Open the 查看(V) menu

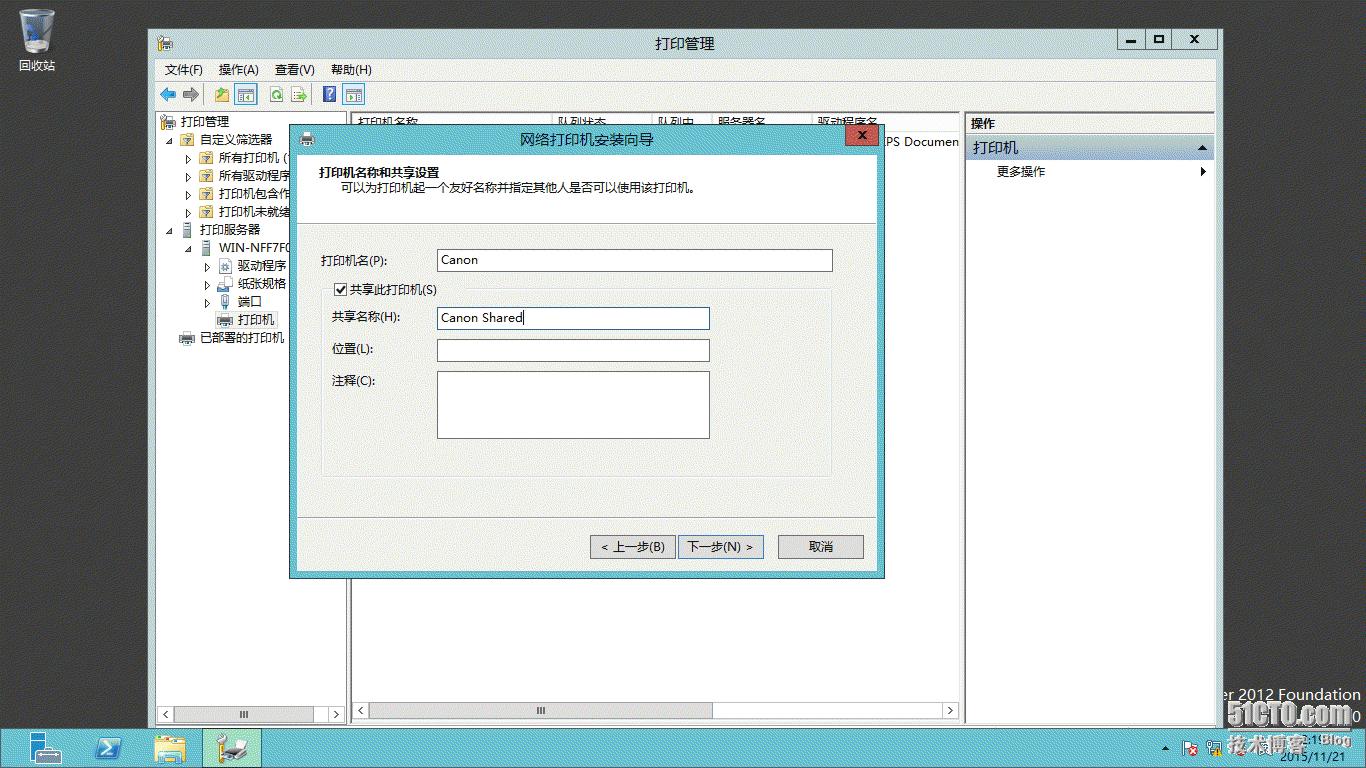coord(292,70)
